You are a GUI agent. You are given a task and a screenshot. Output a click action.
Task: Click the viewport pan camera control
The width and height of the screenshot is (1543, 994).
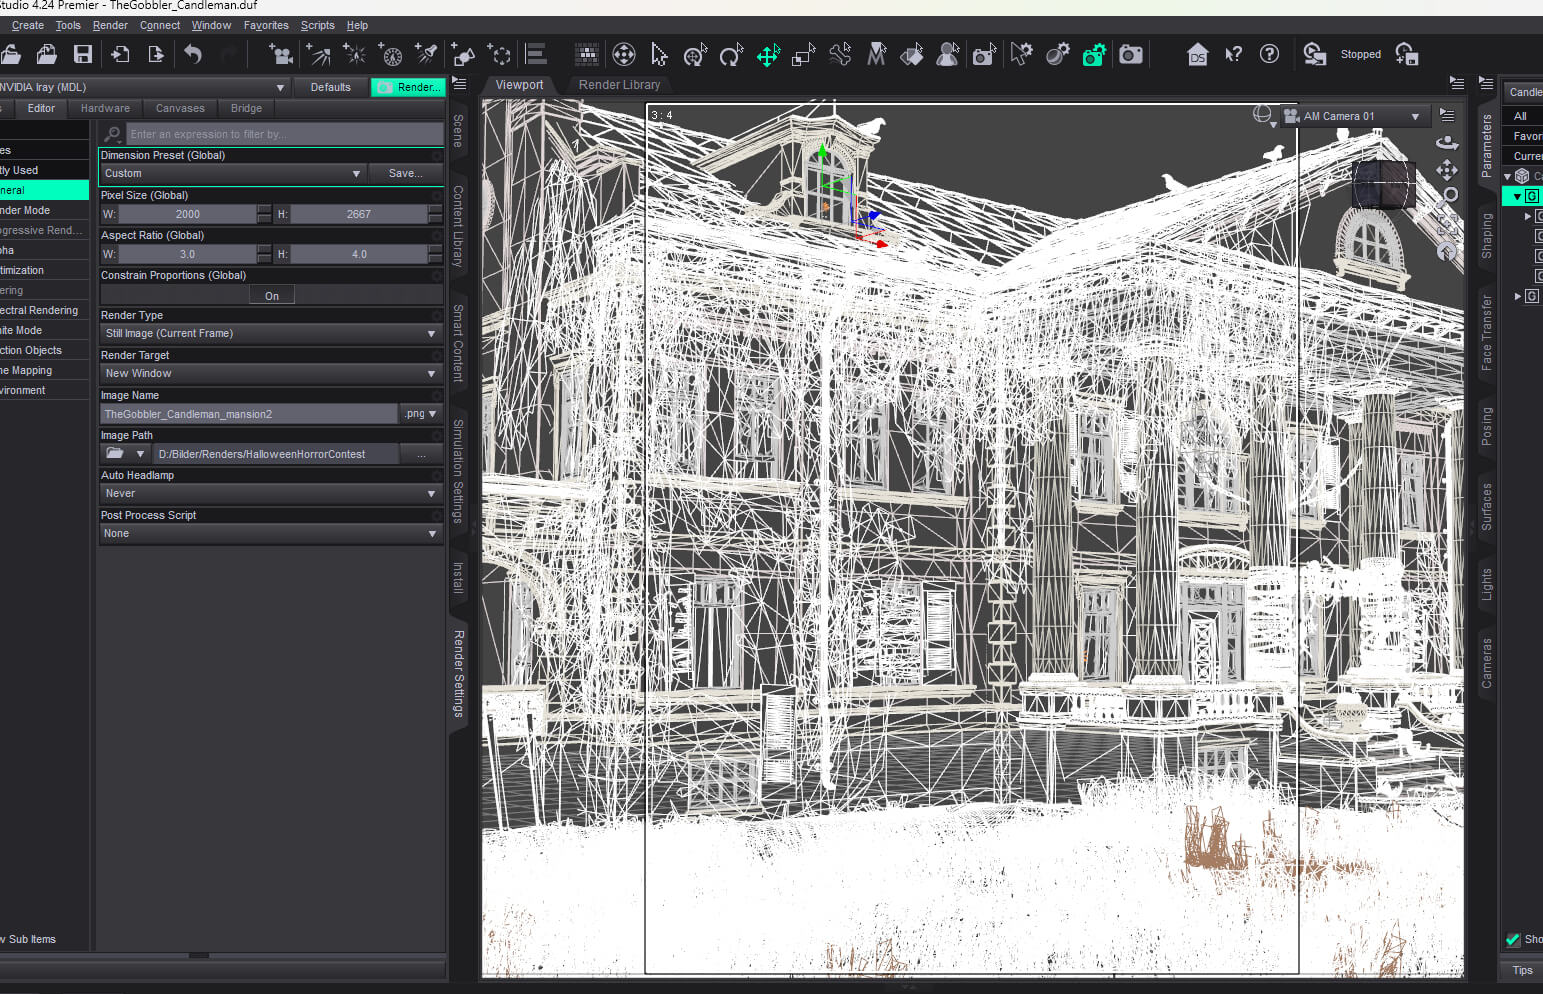[x=1446, y=170]
